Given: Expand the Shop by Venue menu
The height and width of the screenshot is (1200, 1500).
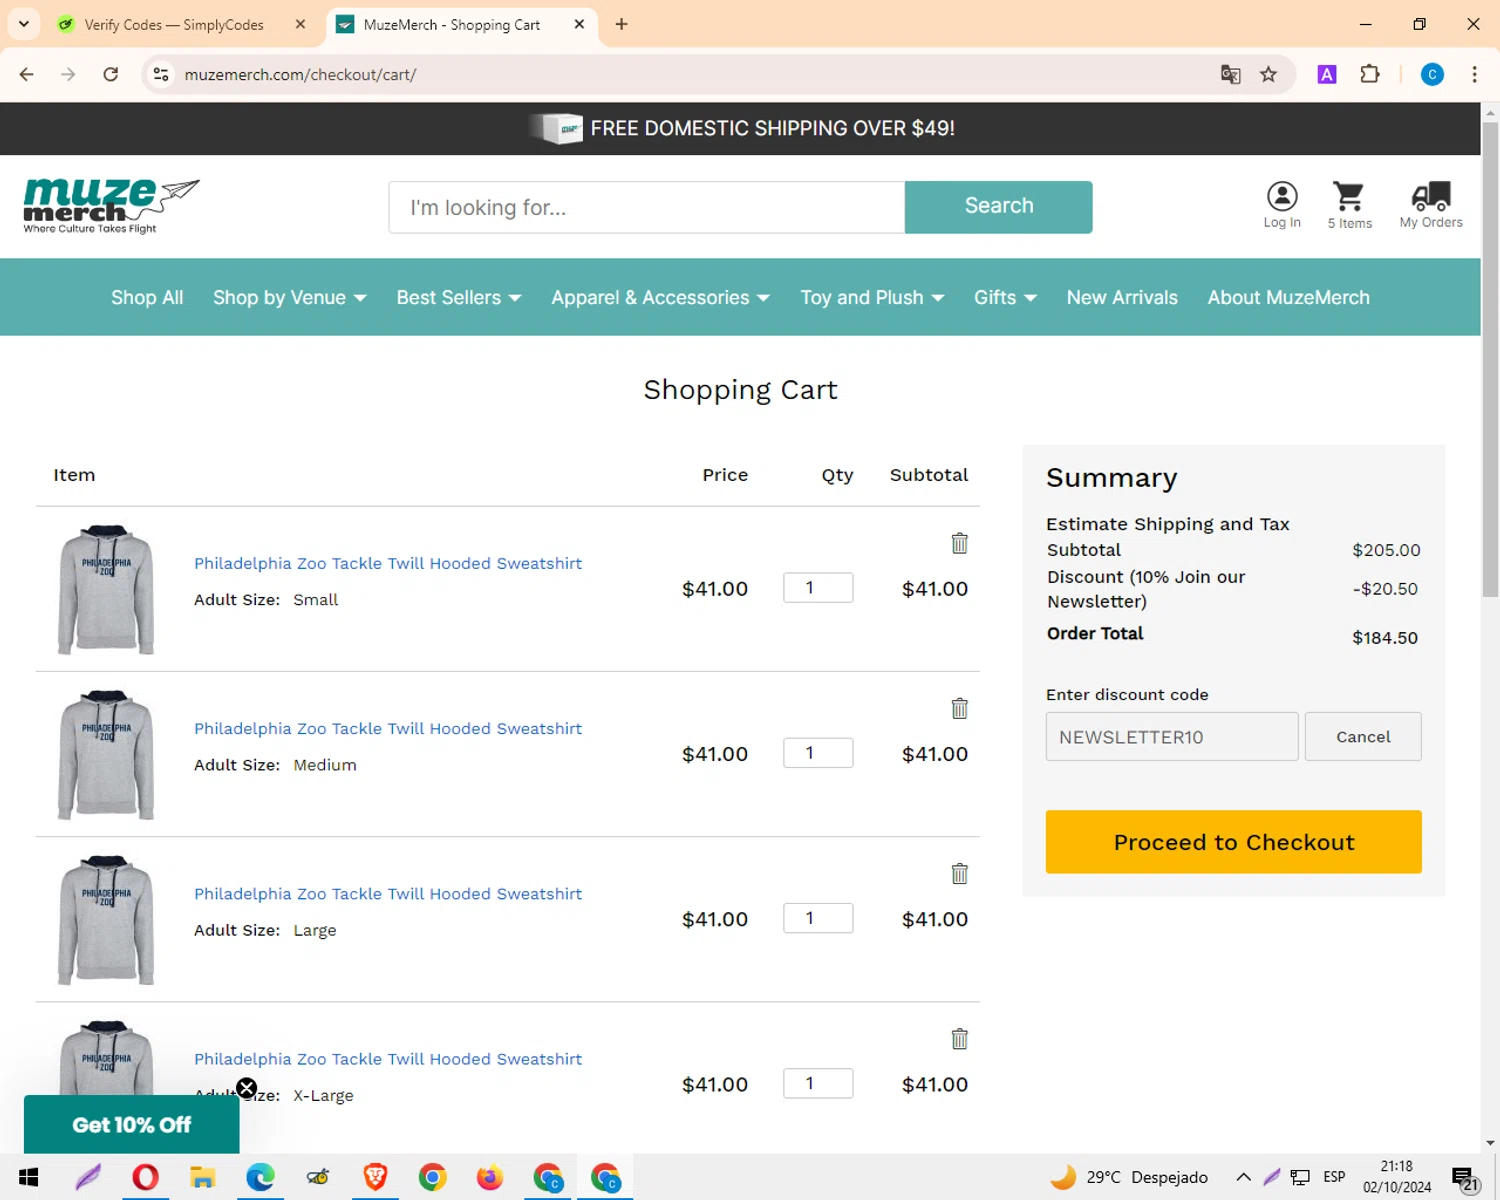Looking at the screenshot, I should tap(289, 297).
